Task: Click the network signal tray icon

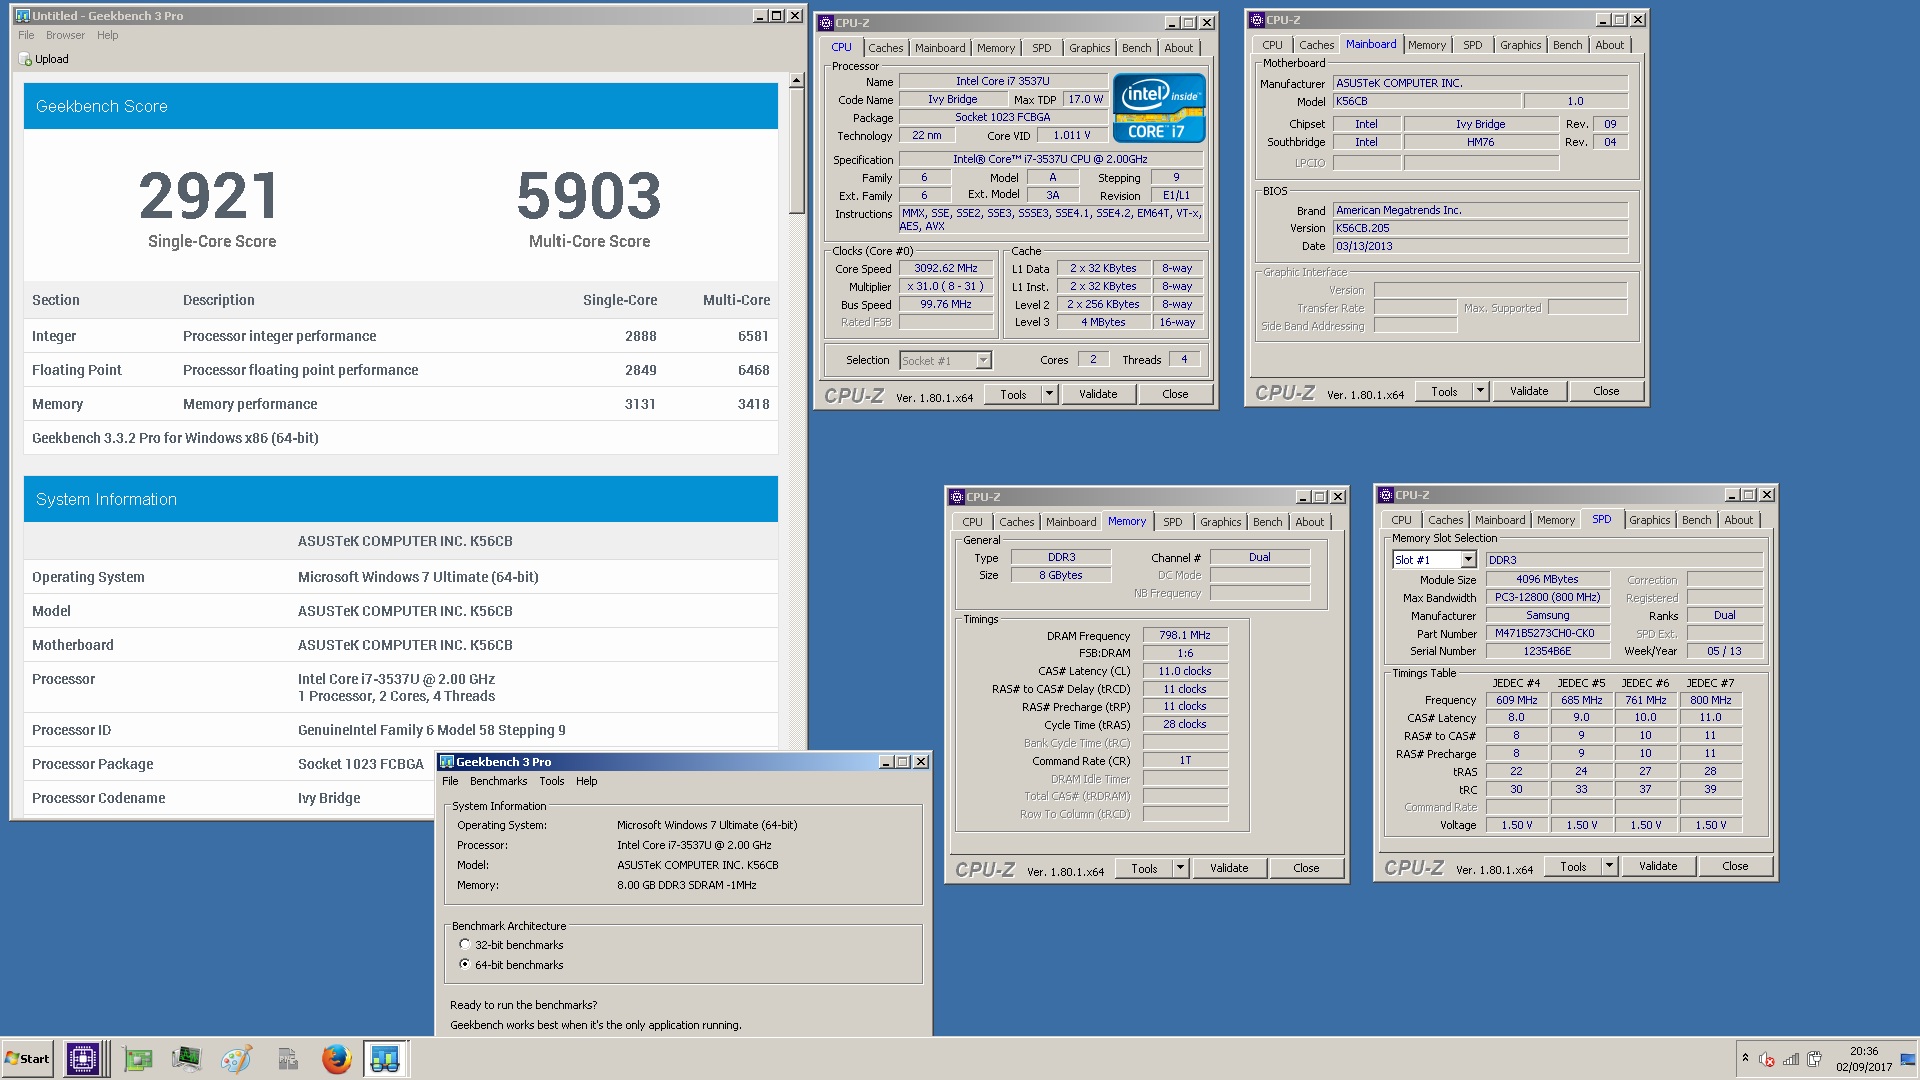Action: pyautogui.click(x=1791, y=1059)
